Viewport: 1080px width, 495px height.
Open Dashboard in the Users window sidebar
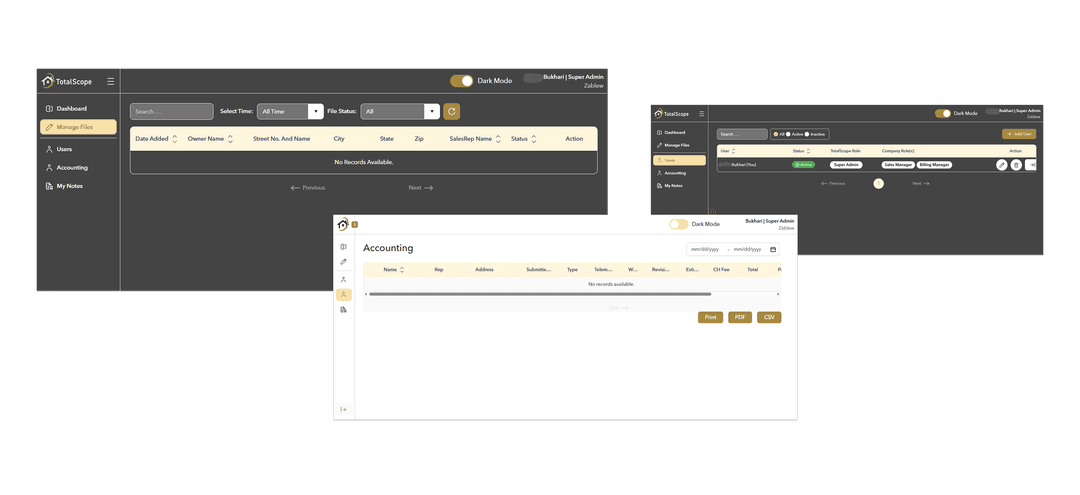(x=671, y=132)
